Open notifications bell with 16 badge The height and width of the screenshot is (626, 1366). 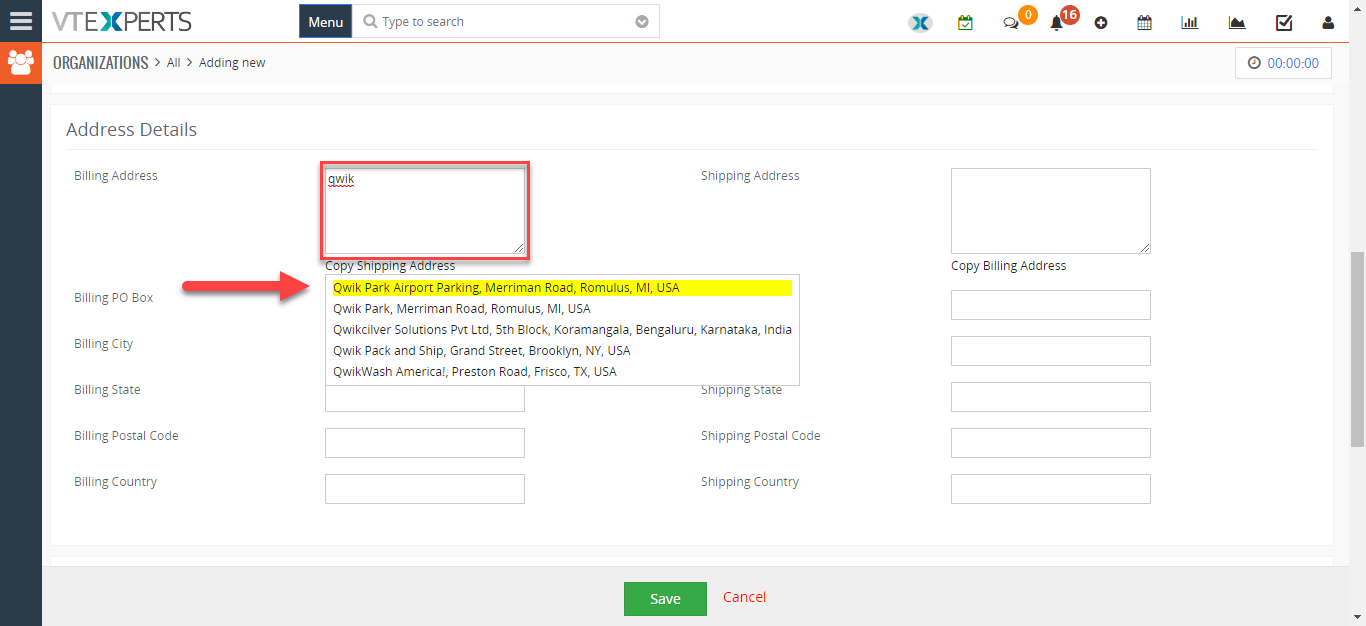[x=1057, y=22]
